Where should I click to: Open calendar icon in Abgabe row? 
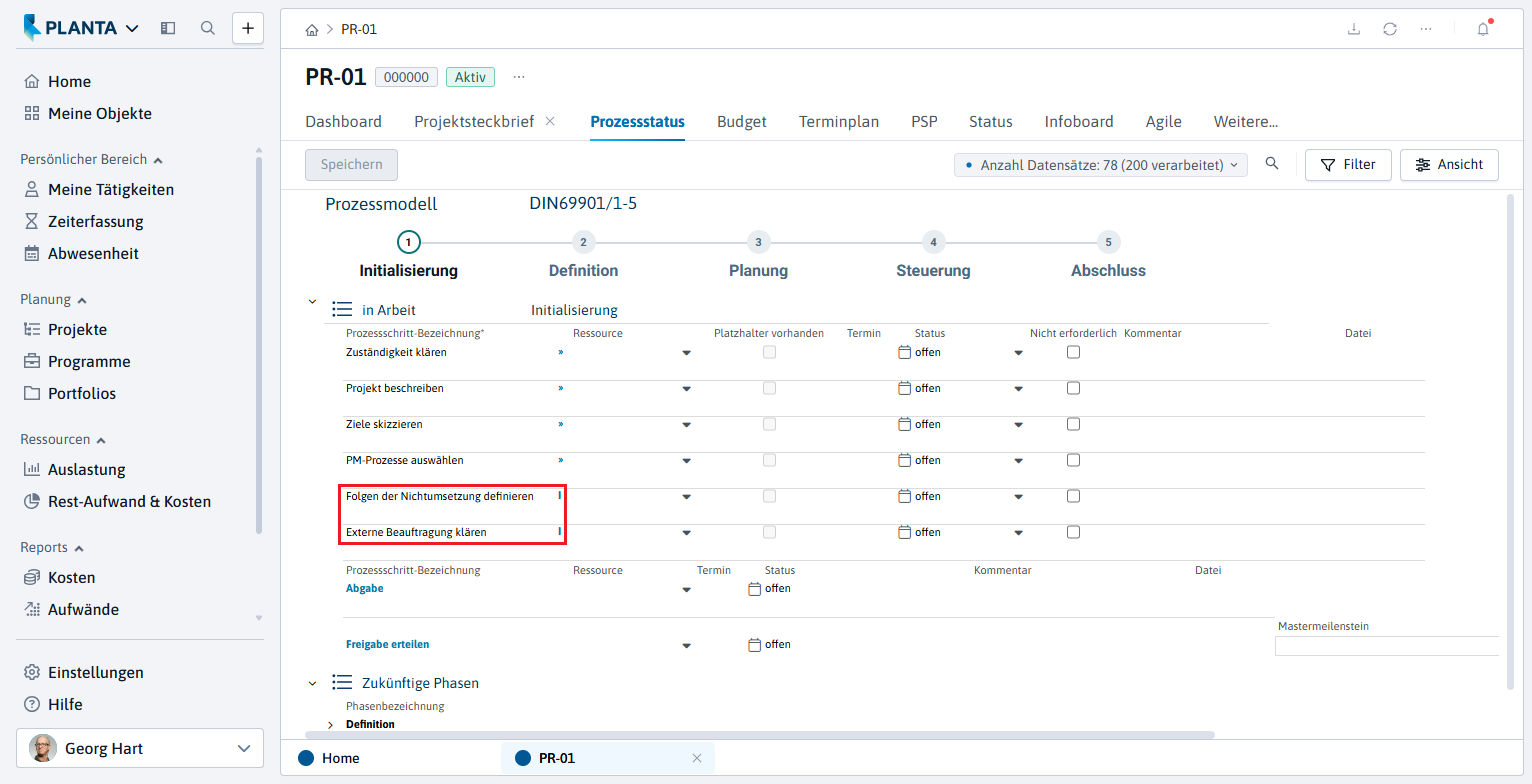click(755, 588)
